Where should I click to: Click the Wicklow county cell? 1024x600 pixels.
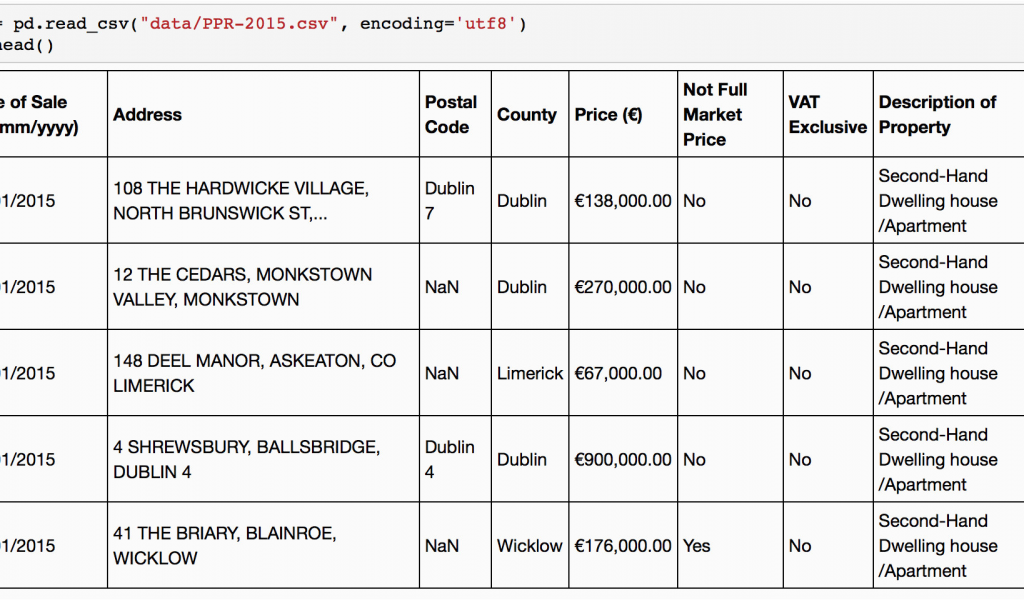[530, 545]
